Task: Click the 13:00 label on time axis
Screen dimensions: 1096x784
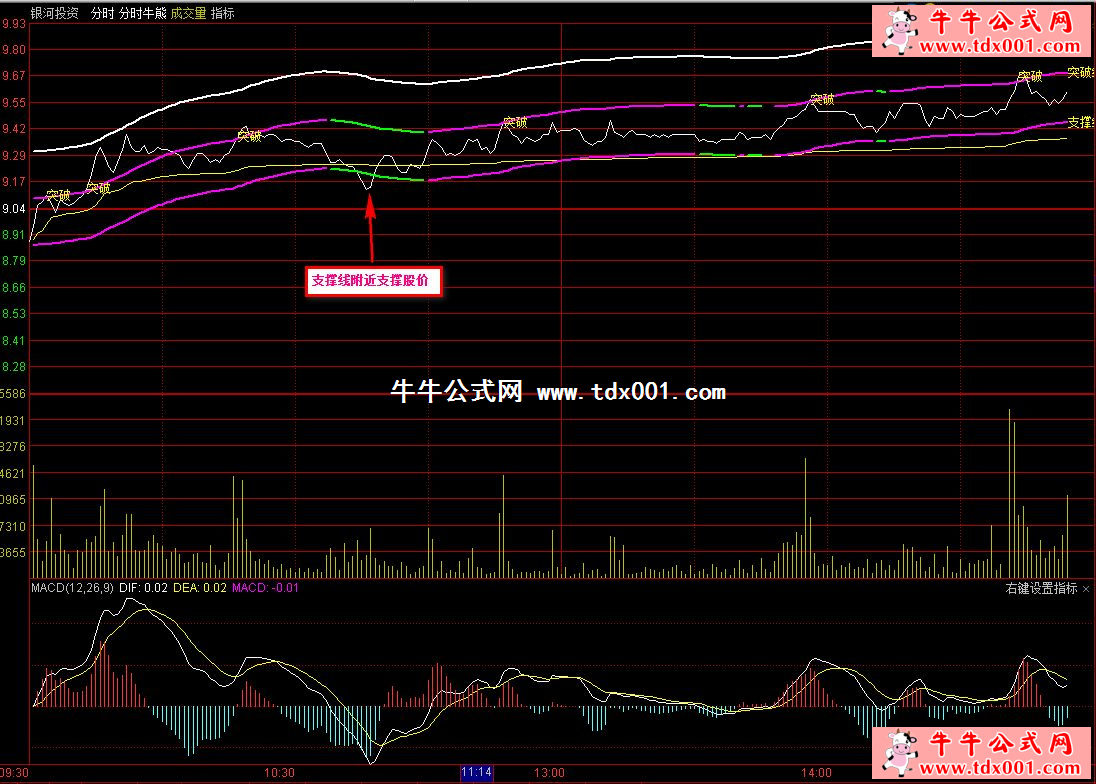Action: [x=549, y=773]
